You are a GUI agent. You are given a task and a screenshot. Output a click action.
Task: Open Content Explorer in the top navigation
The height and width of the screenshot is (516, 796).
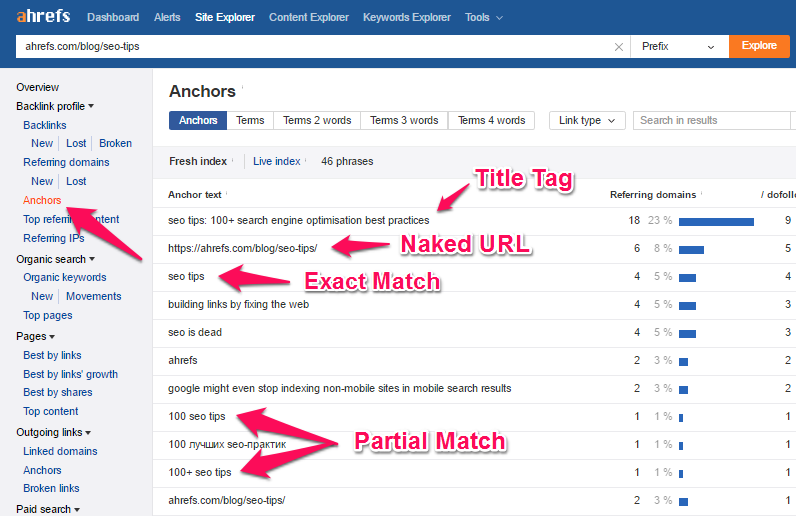coord(309,17)
